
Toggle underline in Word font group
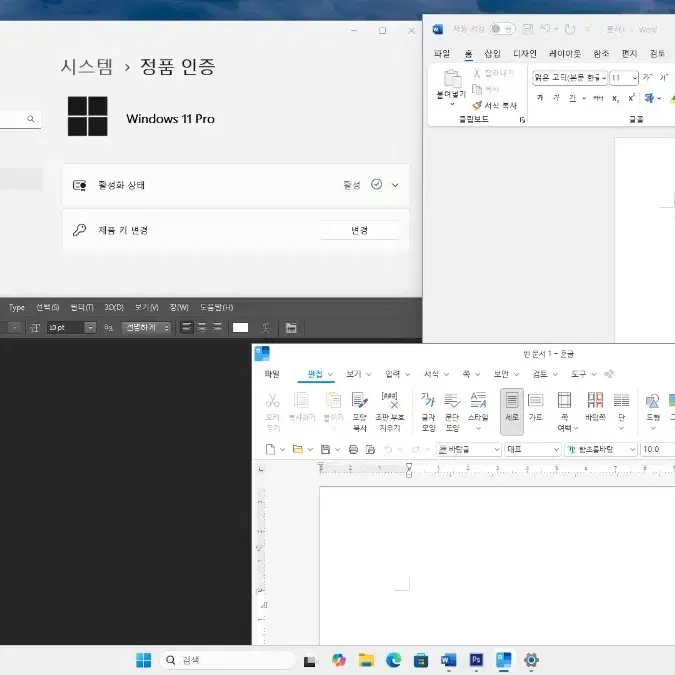pyautogui.click(x=572, y=98)
